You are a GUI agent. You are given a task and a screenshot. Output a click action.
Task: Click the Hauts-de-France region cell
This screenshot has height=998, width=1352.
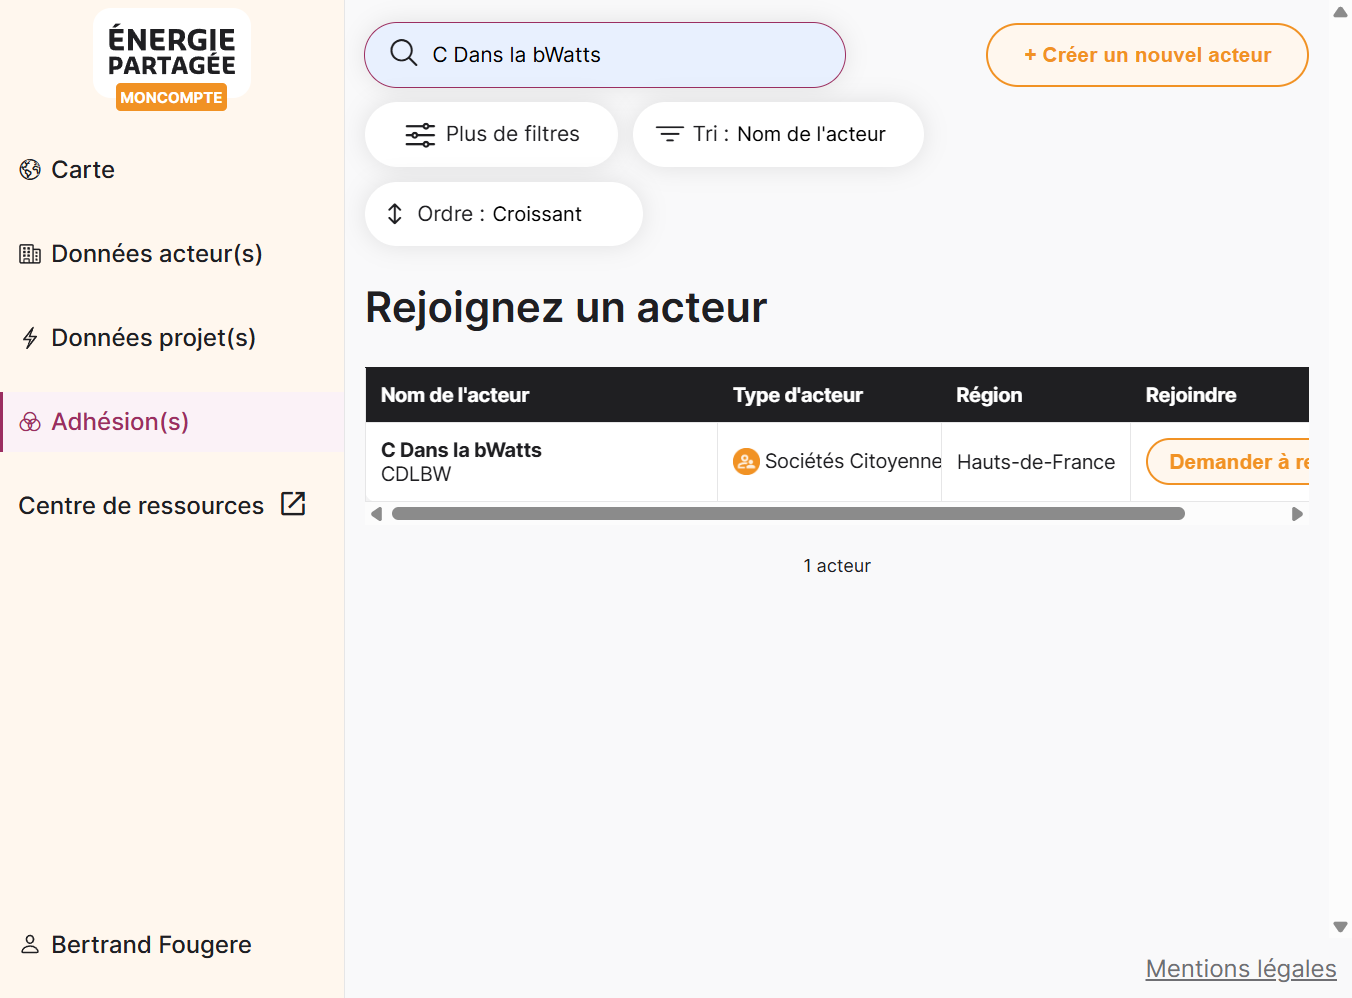1036,462
